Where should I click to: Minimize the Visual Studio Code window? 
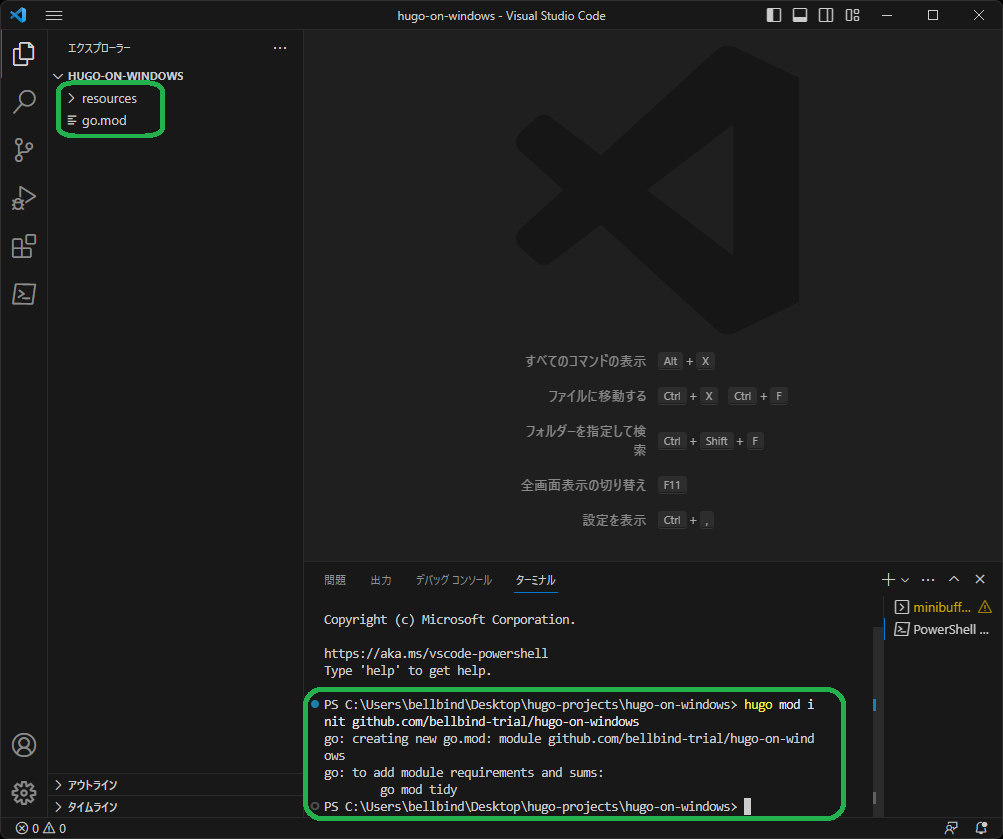887,15
